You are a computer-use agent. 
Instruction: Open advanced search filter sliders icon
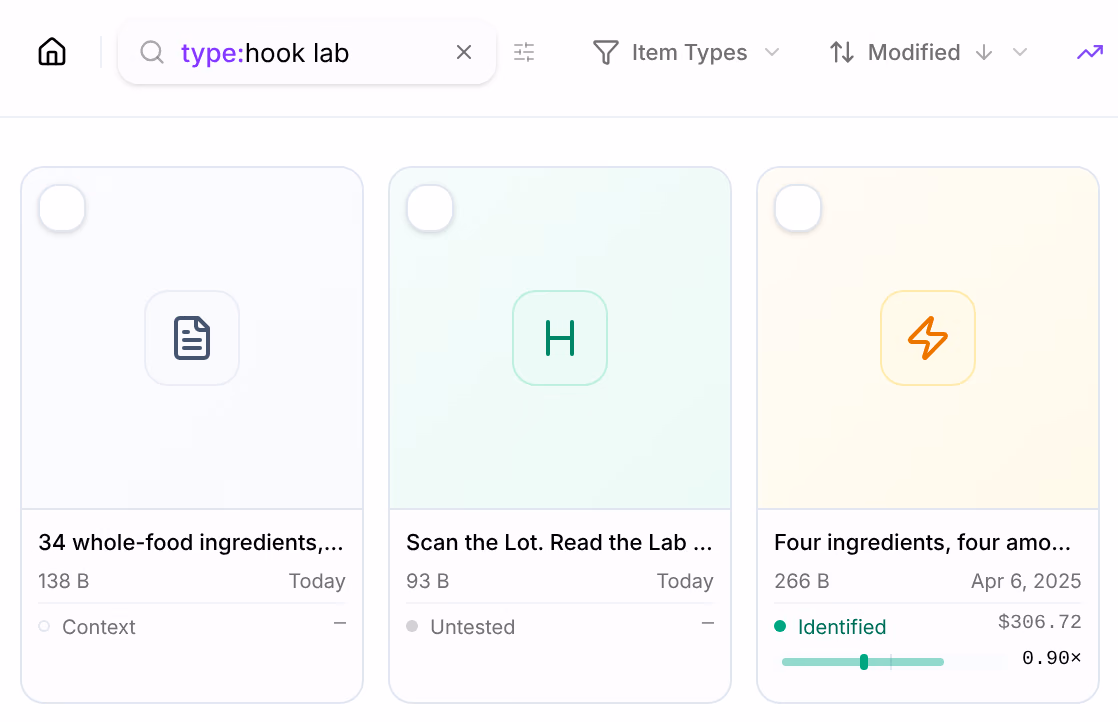point(524,52)
